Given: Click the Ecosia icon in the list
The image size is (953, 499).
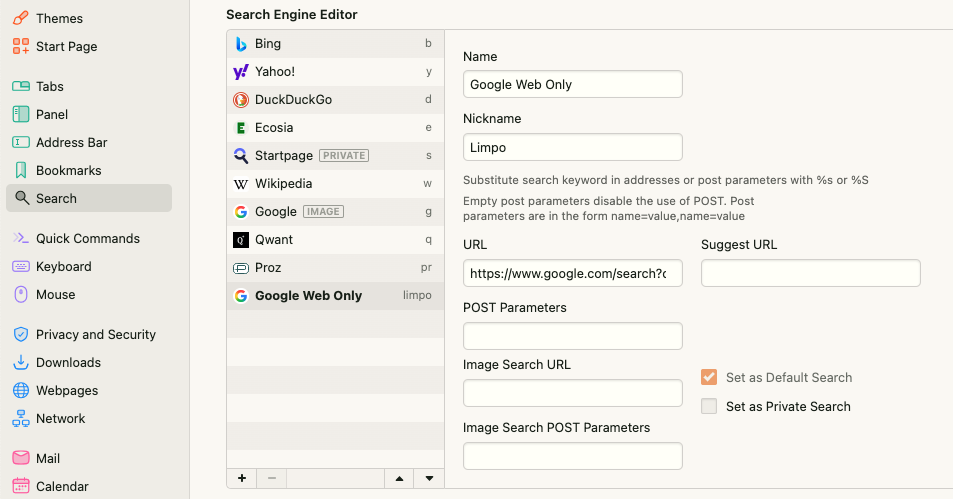Looking at the screenshot, I should tap(241, 128).
